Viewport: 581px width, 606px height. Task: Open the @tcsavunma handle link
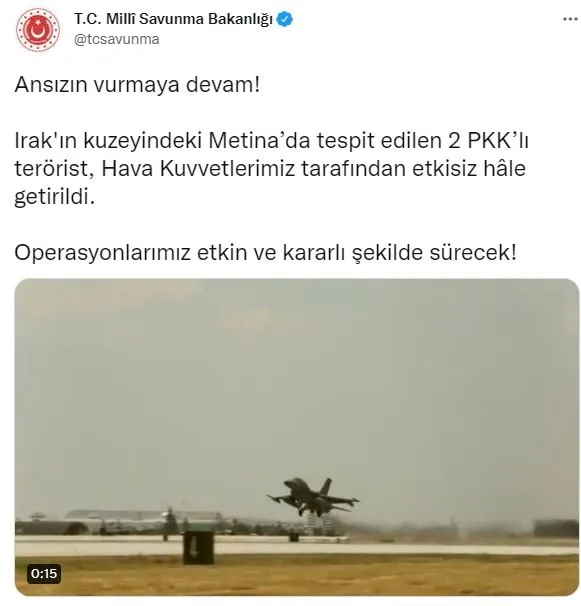point(116,39)
